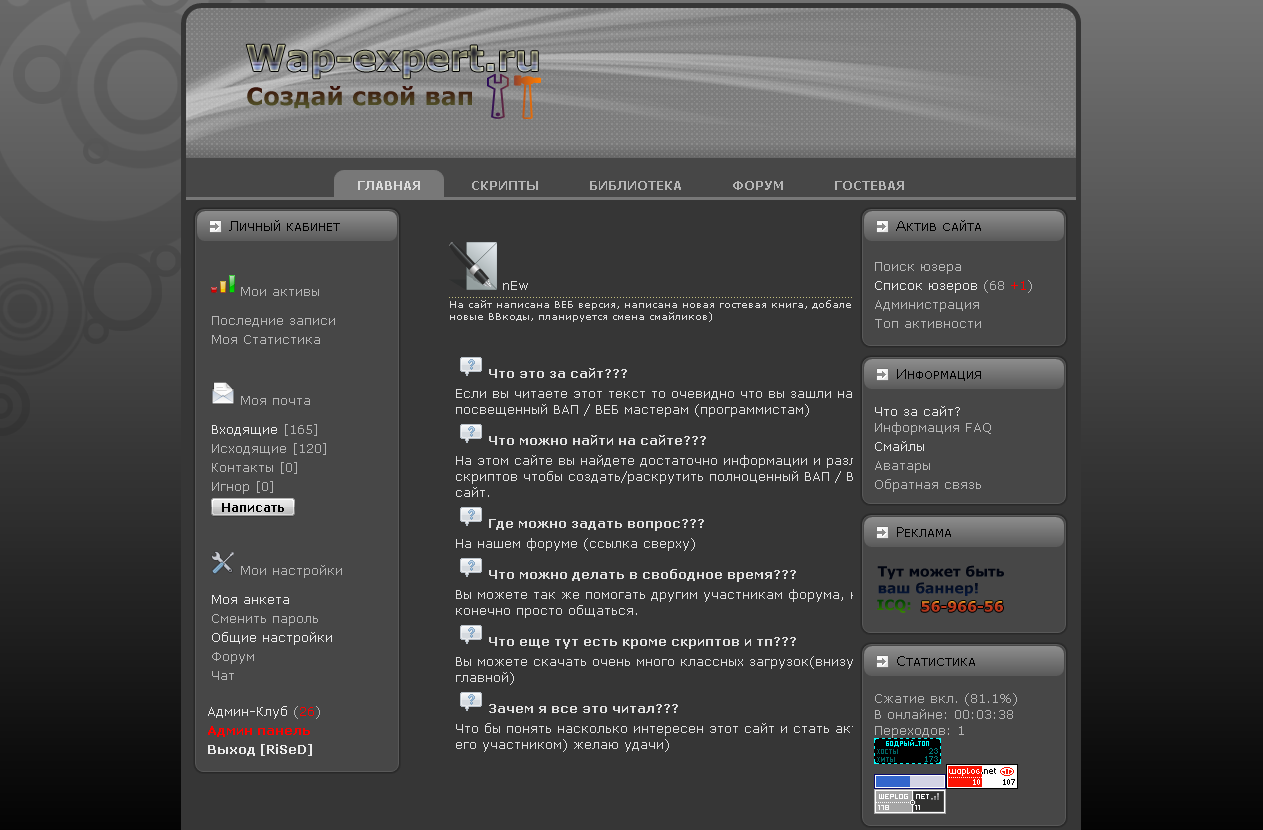Screen dimensions: 1263x830
Task: Open Последние записи link
Action: point(273,321)
